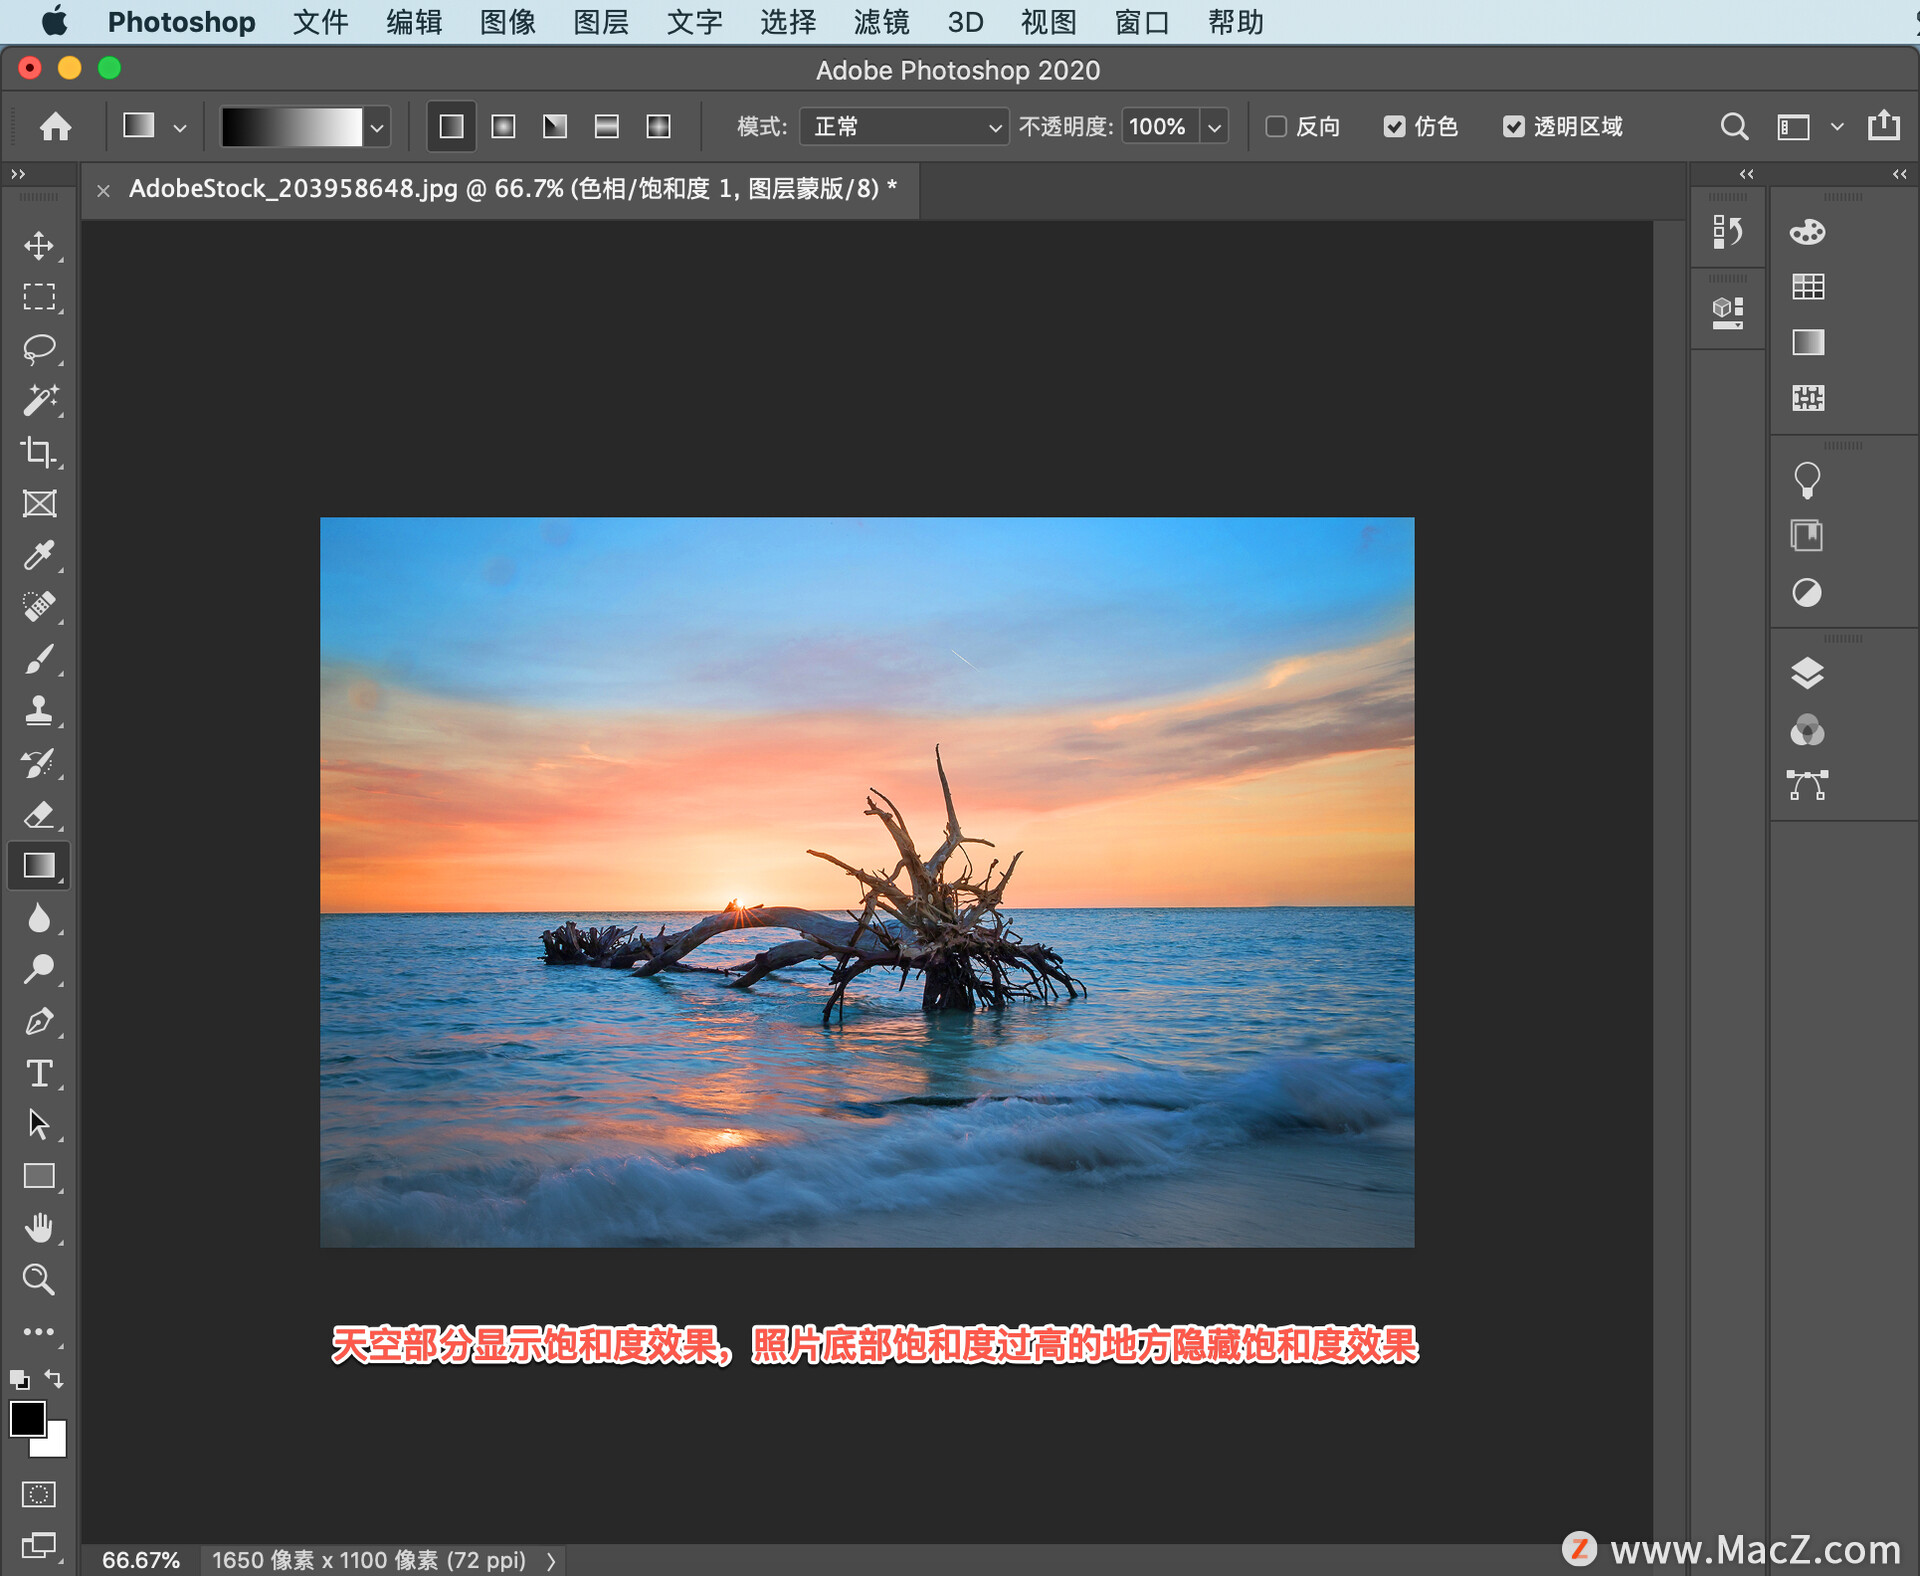Open the search magnifier in options bar
Viewport: 1920px width, 1576px height.
click(1734, 127)
